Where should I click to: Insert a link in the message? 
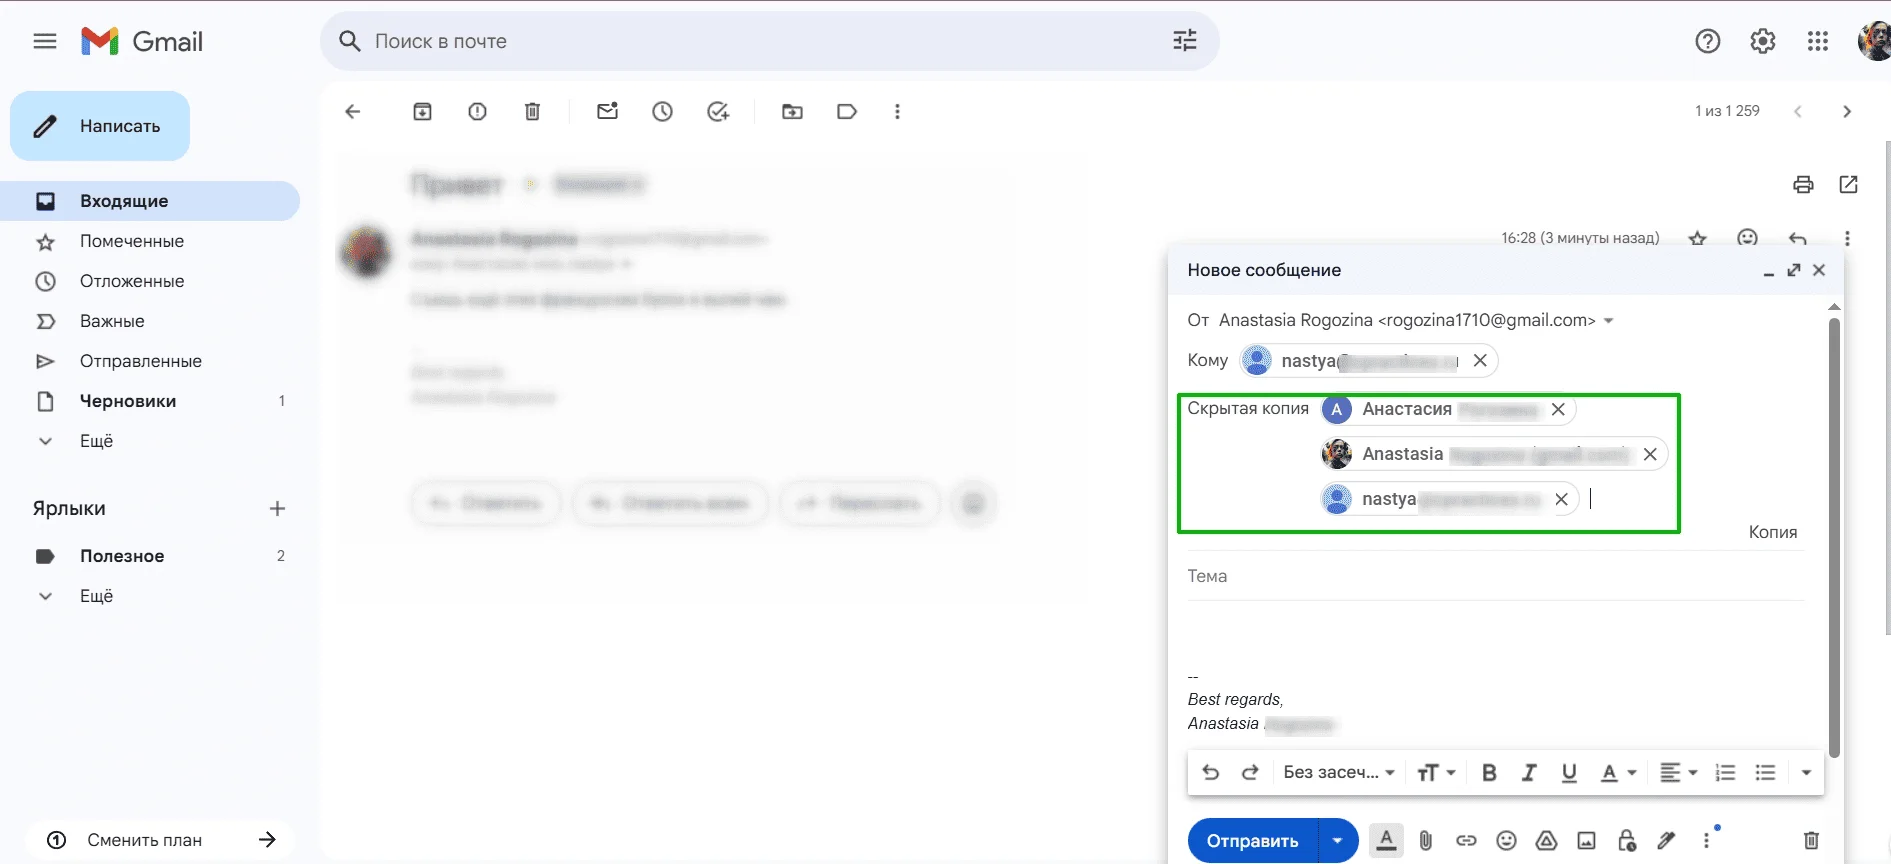tap(1466, 841)
